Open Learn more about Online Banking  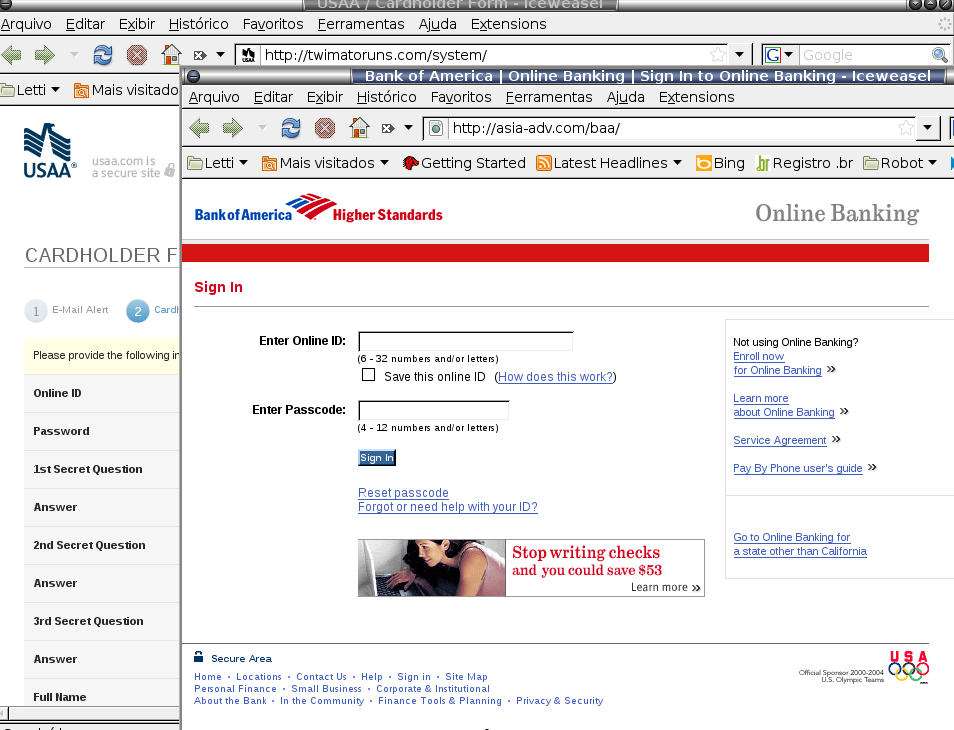[x=784, y=405]
